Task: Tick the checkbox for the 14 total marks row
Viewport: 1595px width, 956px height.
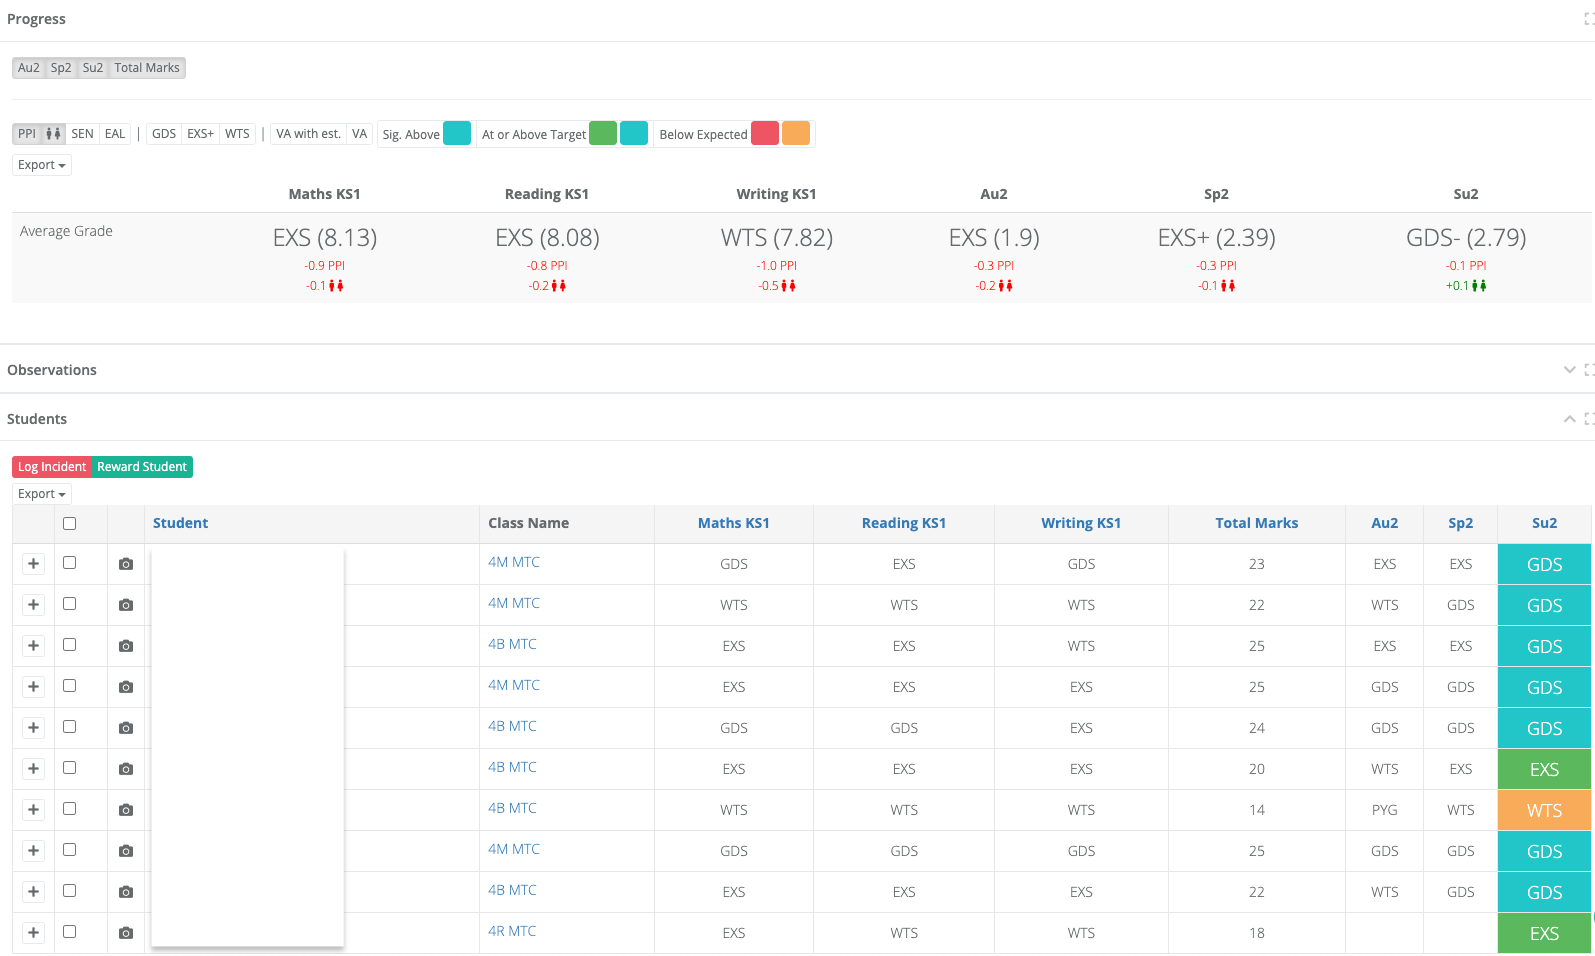Action: [x=69, y=809]
